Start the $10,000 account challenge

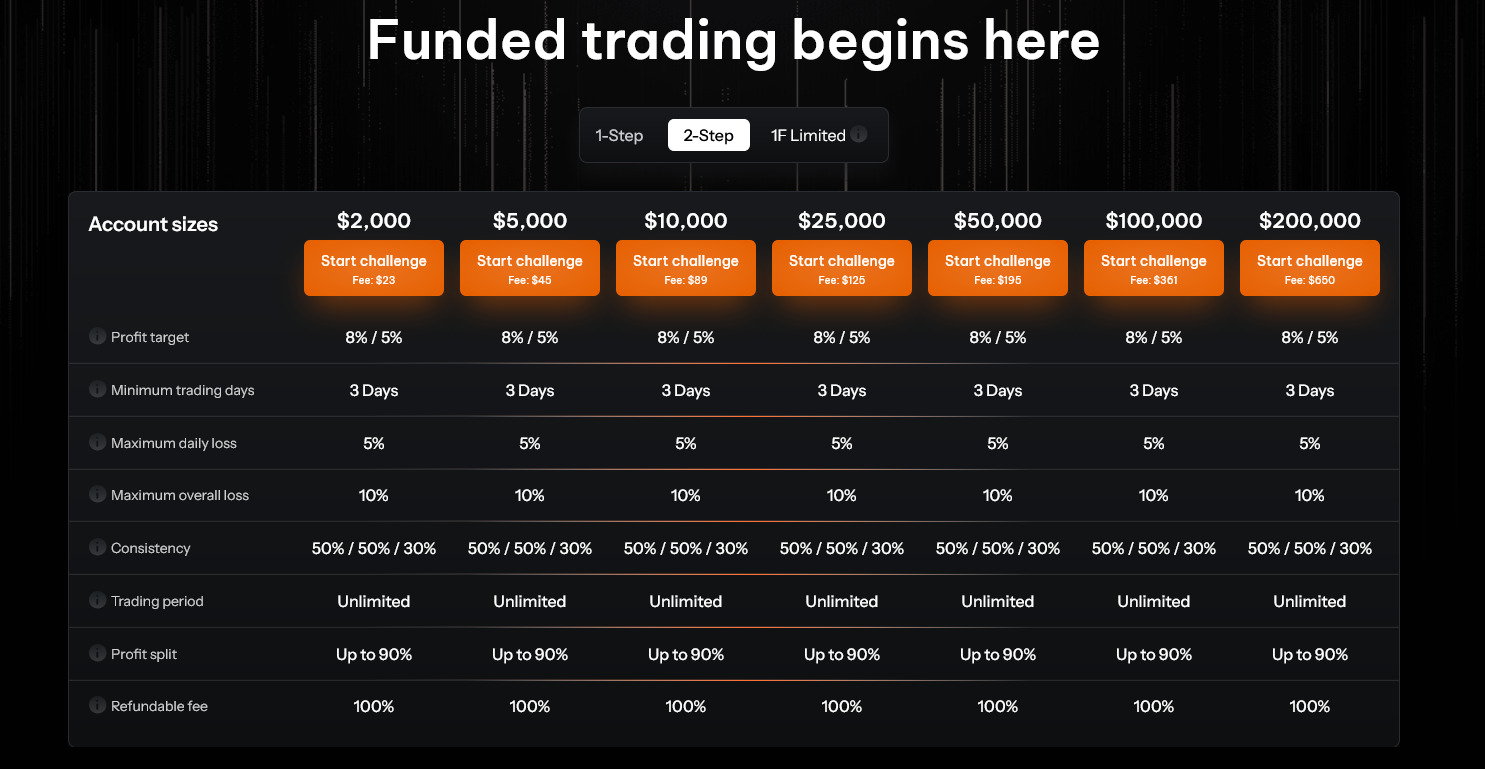[x=686, y=268]
